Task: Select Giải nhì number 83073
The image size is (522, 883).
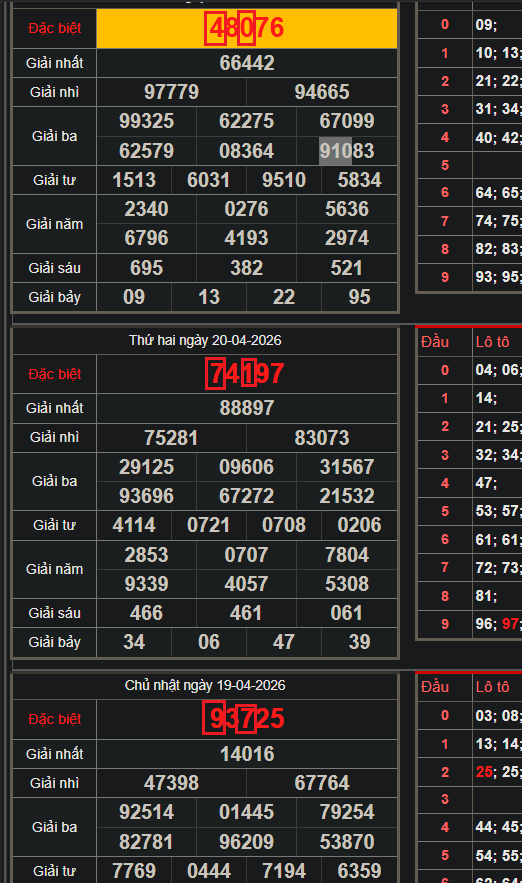Action: 322,438
